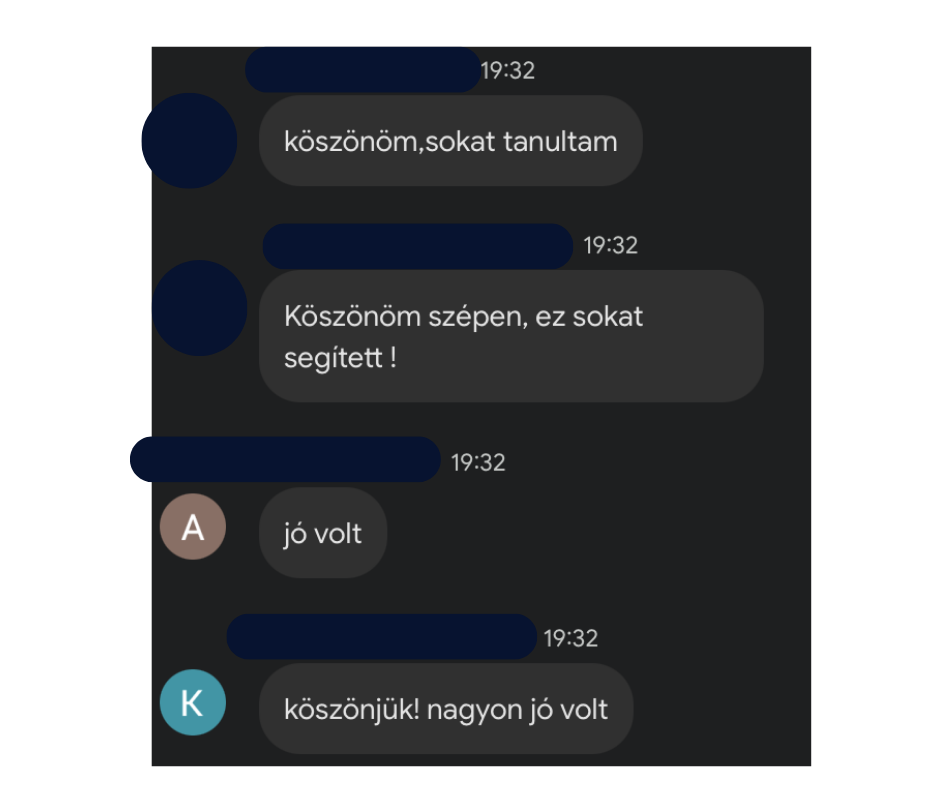Screen dimensions: 940x788
Task: Click the word 'tanultam' in the first message
Action: pyautogui.click(x=560, y=142)
